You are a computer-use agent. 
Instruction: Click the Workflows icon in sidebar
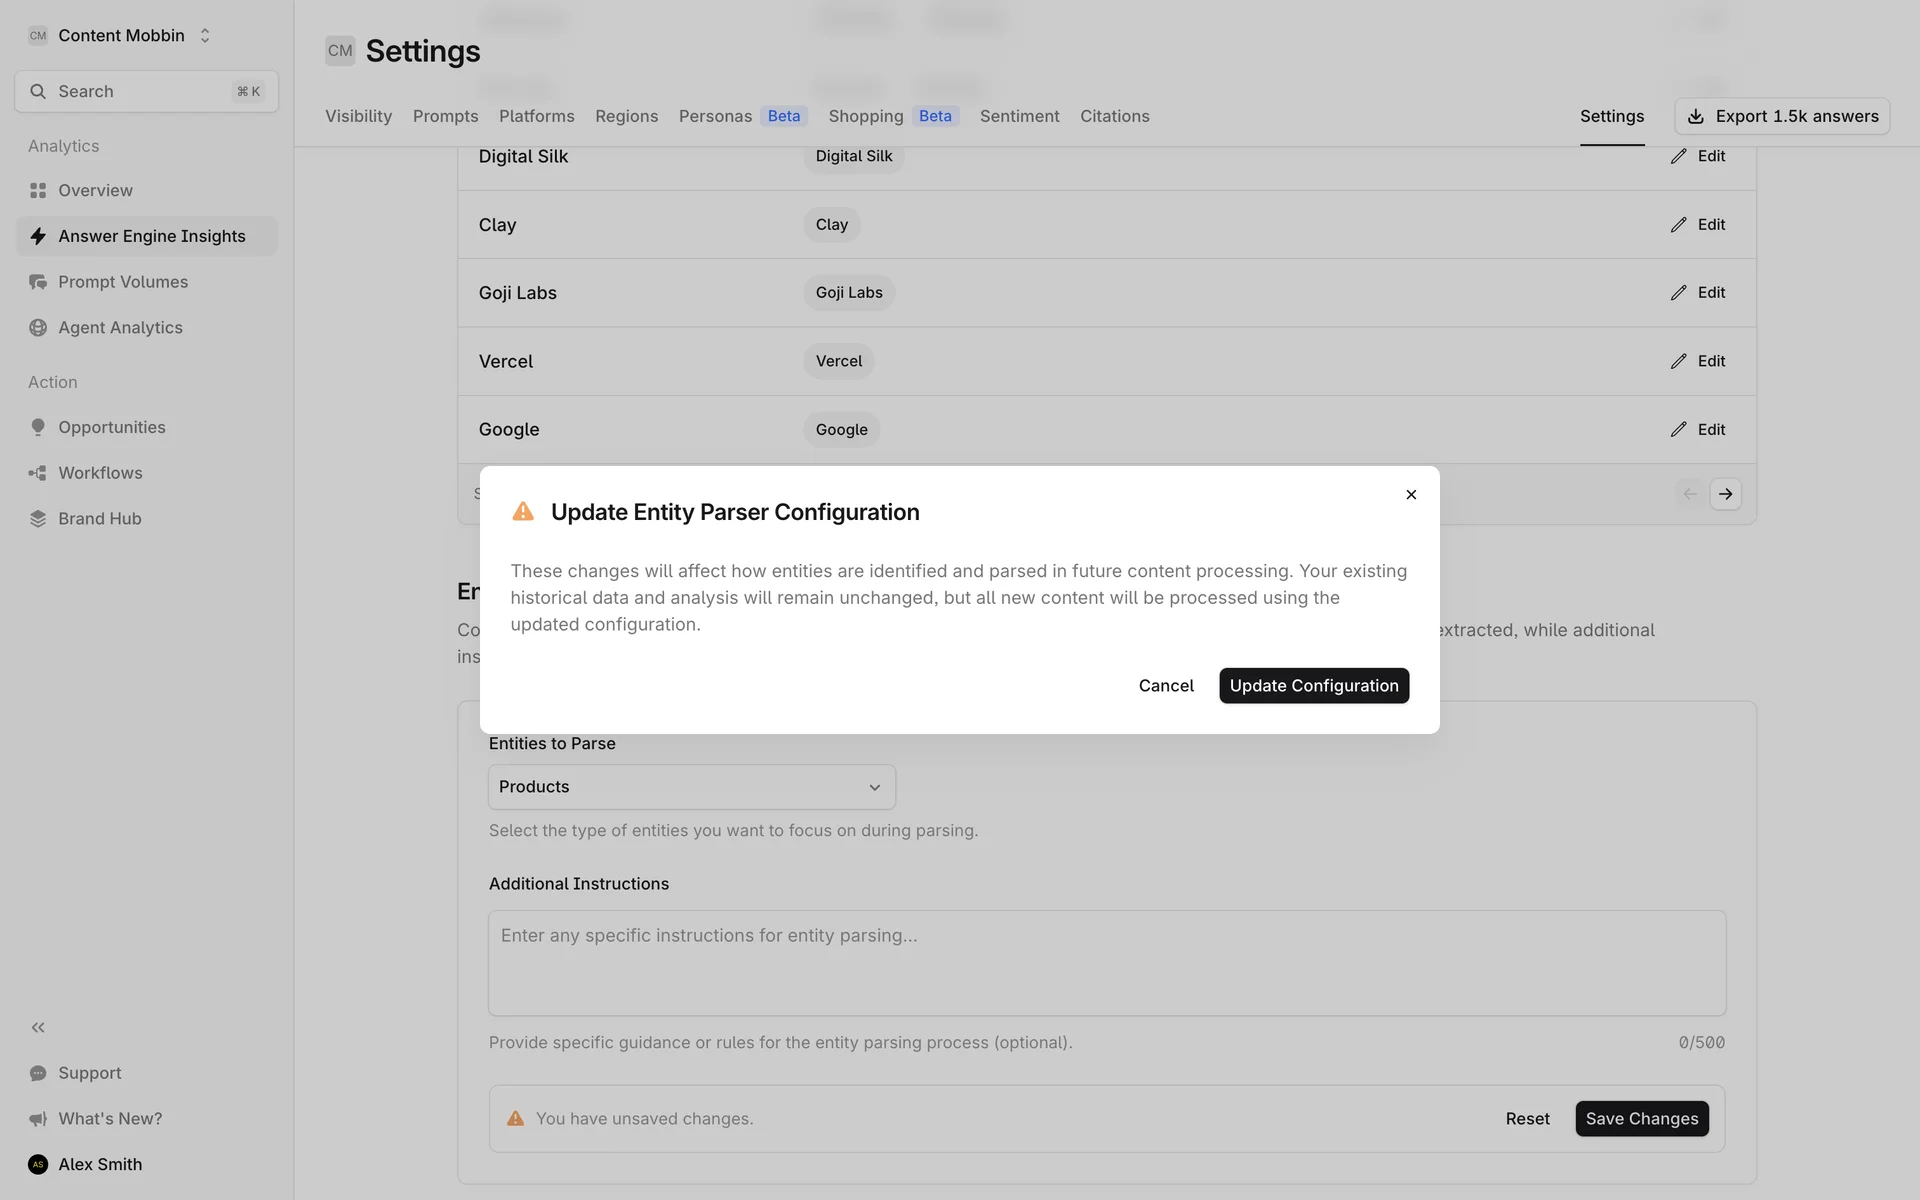point(38,473)
